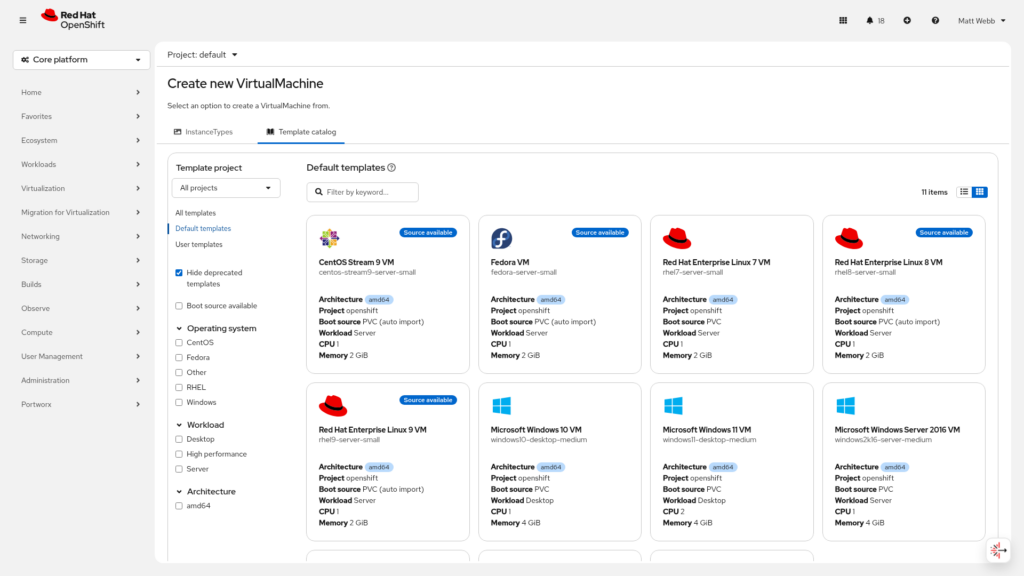Select the Fedora VM template logo

click(x=501, y=238)
